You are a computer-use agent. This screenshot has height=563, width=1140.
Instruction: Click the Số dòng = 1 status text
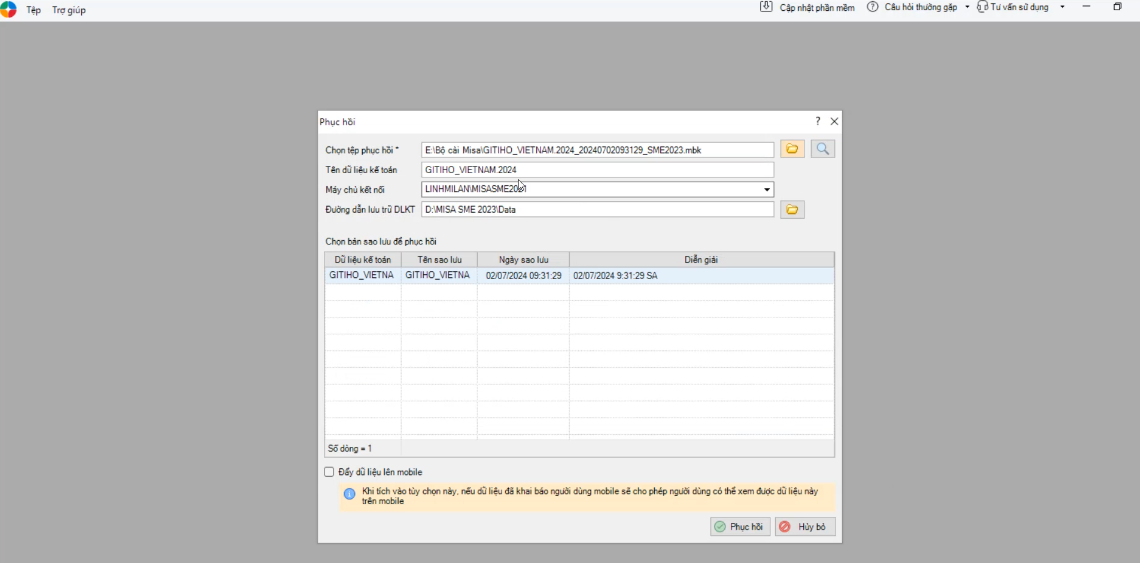tap(350, 449)
